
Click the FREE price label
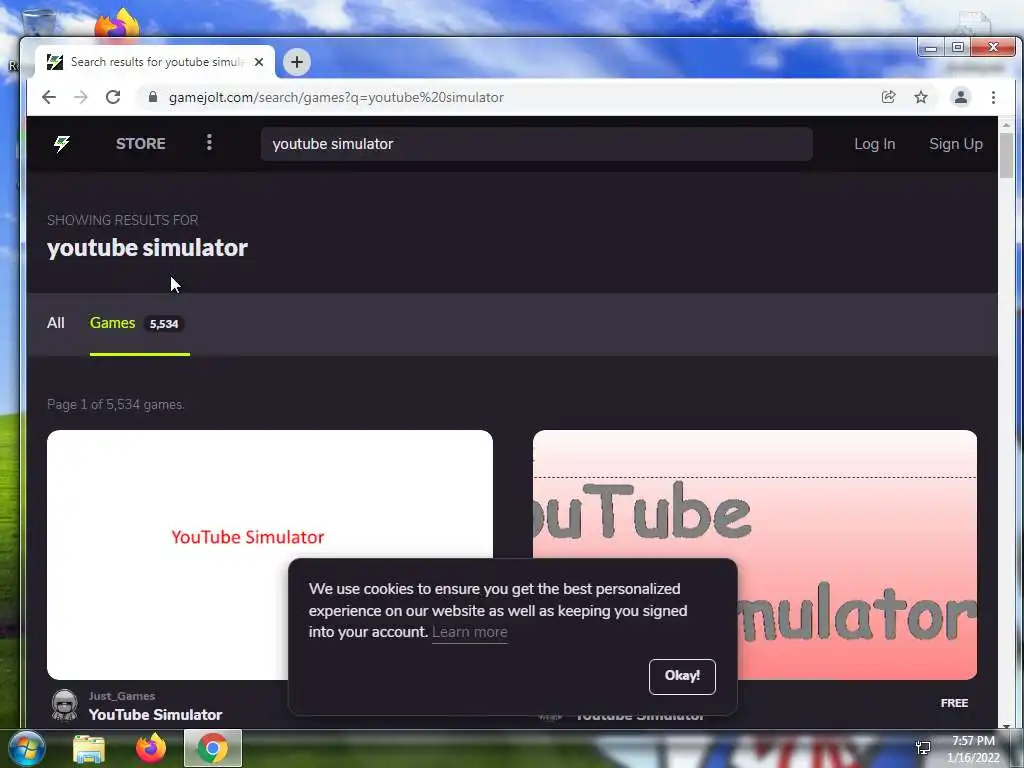pyautogui.click(x=954, y=703)
